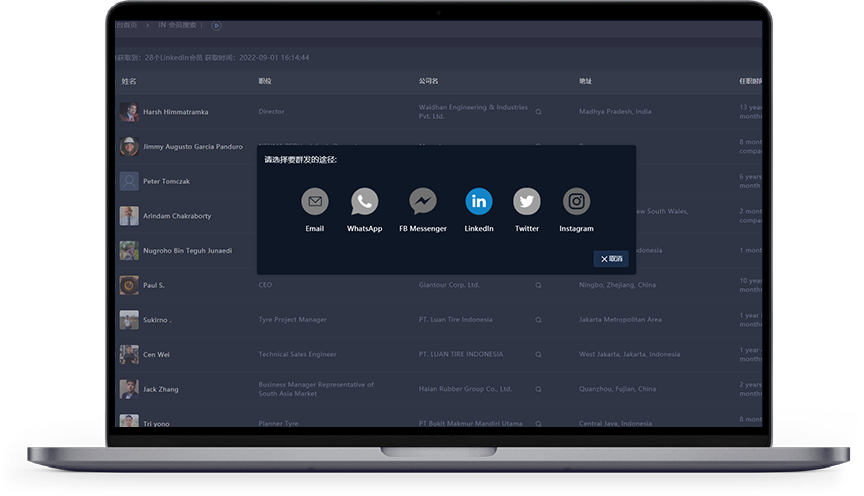Open the IN 会员搜索 breadcrumb
Viewport: 864px width, 496px height.
pos(177,25)
